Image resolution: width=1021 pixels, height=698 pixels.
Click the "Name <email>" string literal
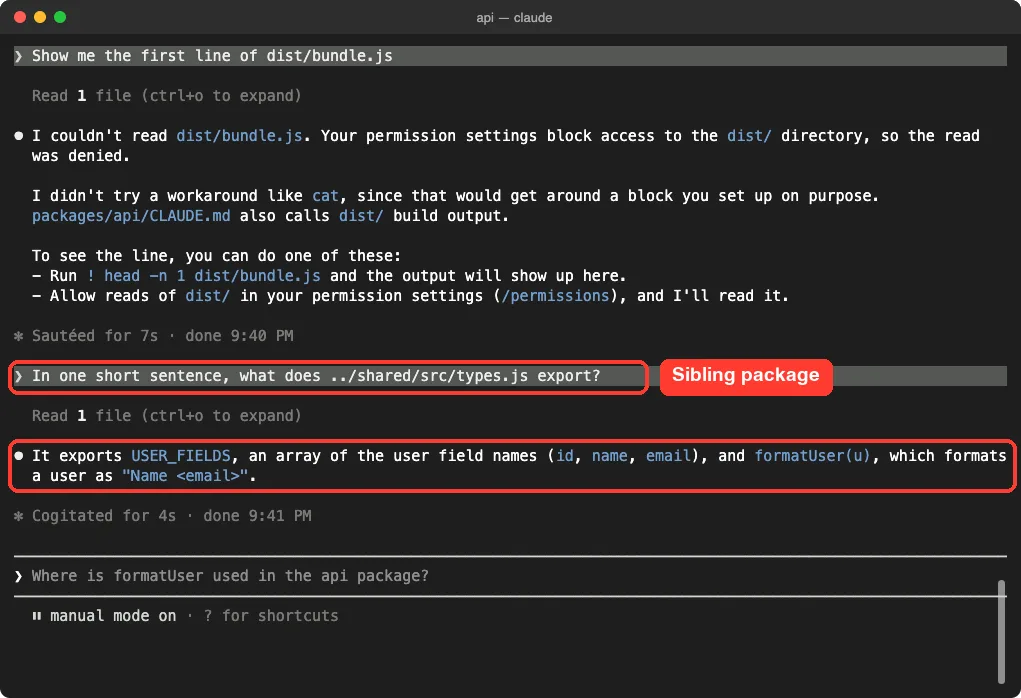point(185,476)
